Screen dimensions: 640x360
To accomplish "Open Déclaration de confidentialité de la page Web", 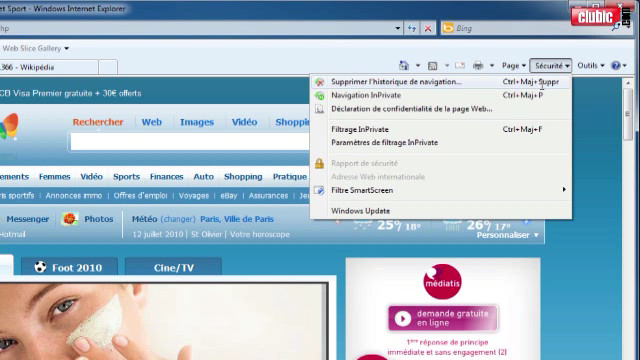I will point(441,109).
